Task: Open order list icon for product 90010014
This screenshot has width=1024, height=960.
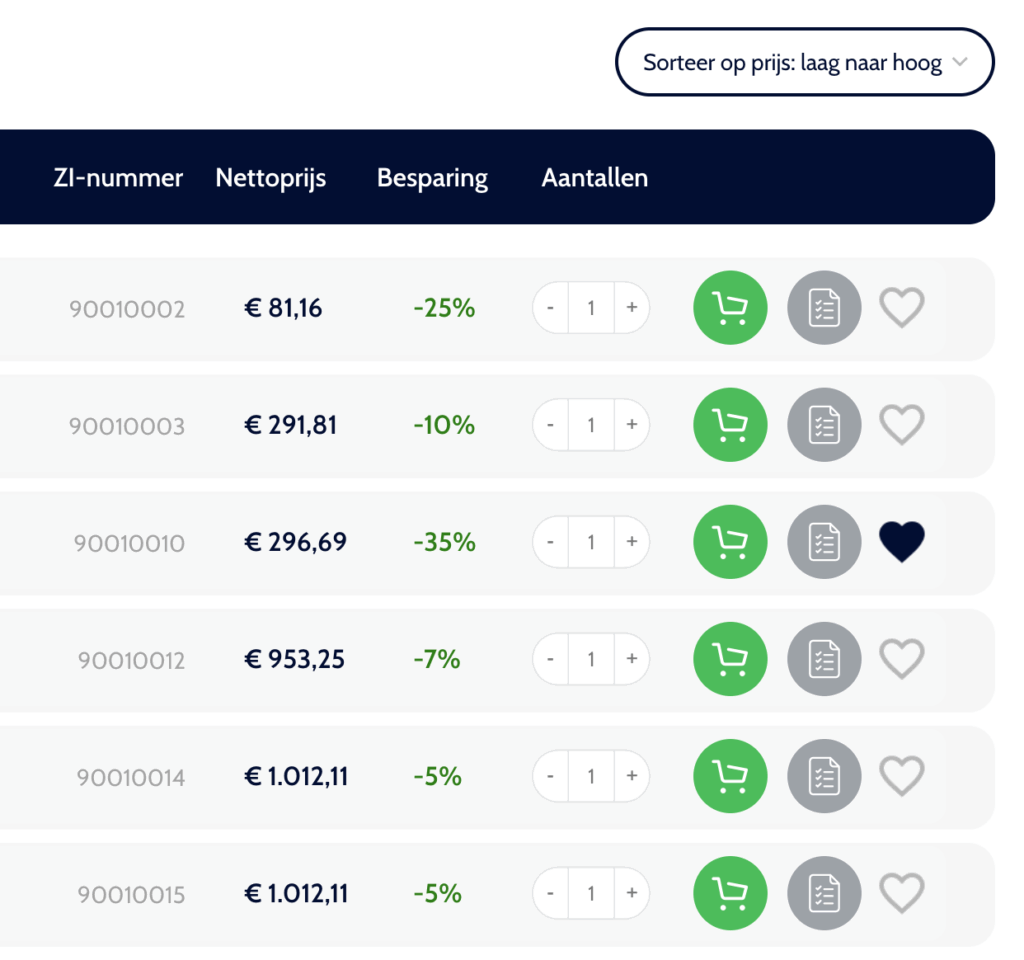Action: [x=824, y=776]
